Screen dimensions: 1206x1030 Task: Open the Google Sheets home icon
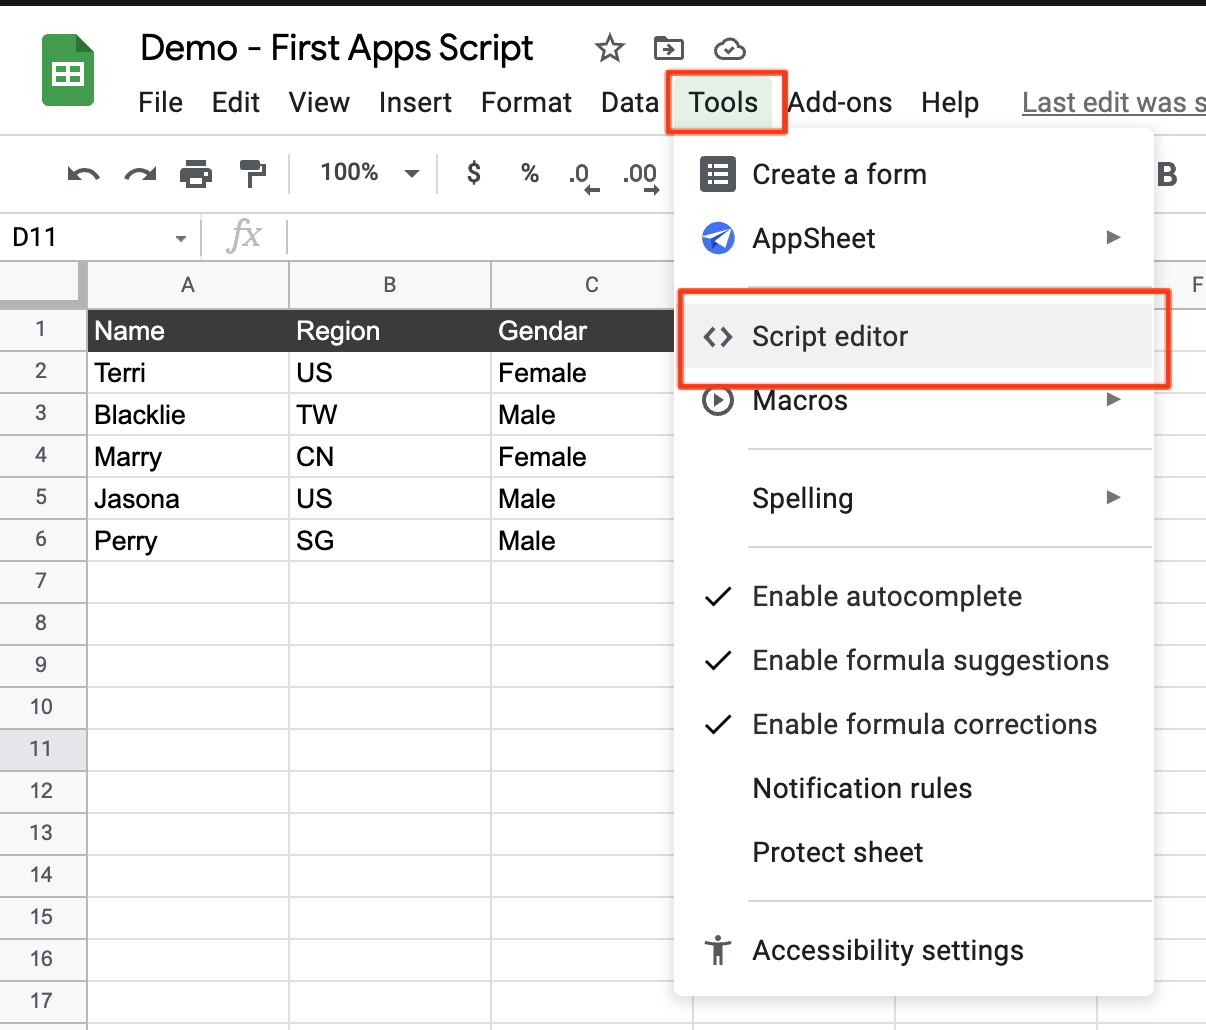67,71
